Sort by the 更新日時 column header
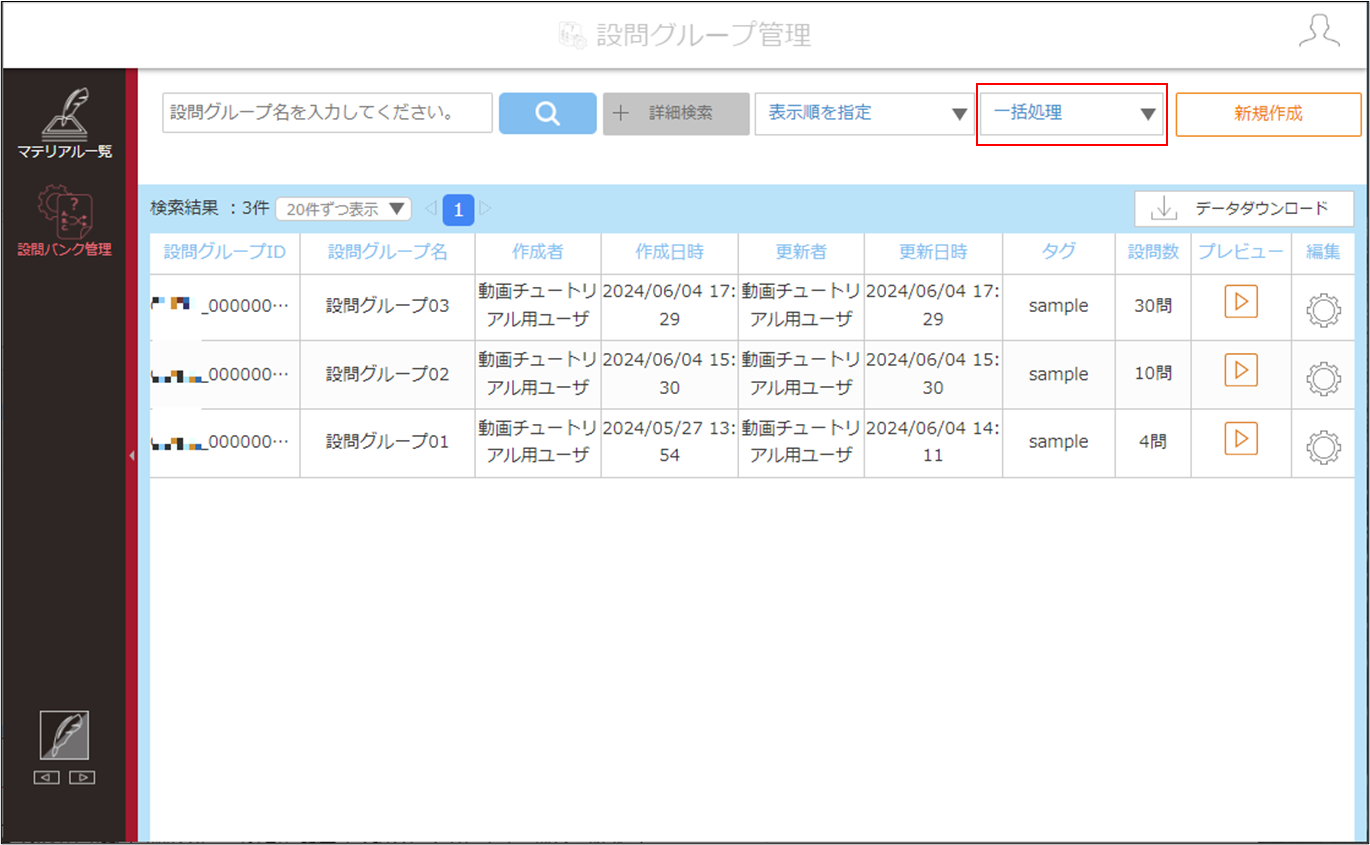This screenshot has width=1370, height=845. 933,252
